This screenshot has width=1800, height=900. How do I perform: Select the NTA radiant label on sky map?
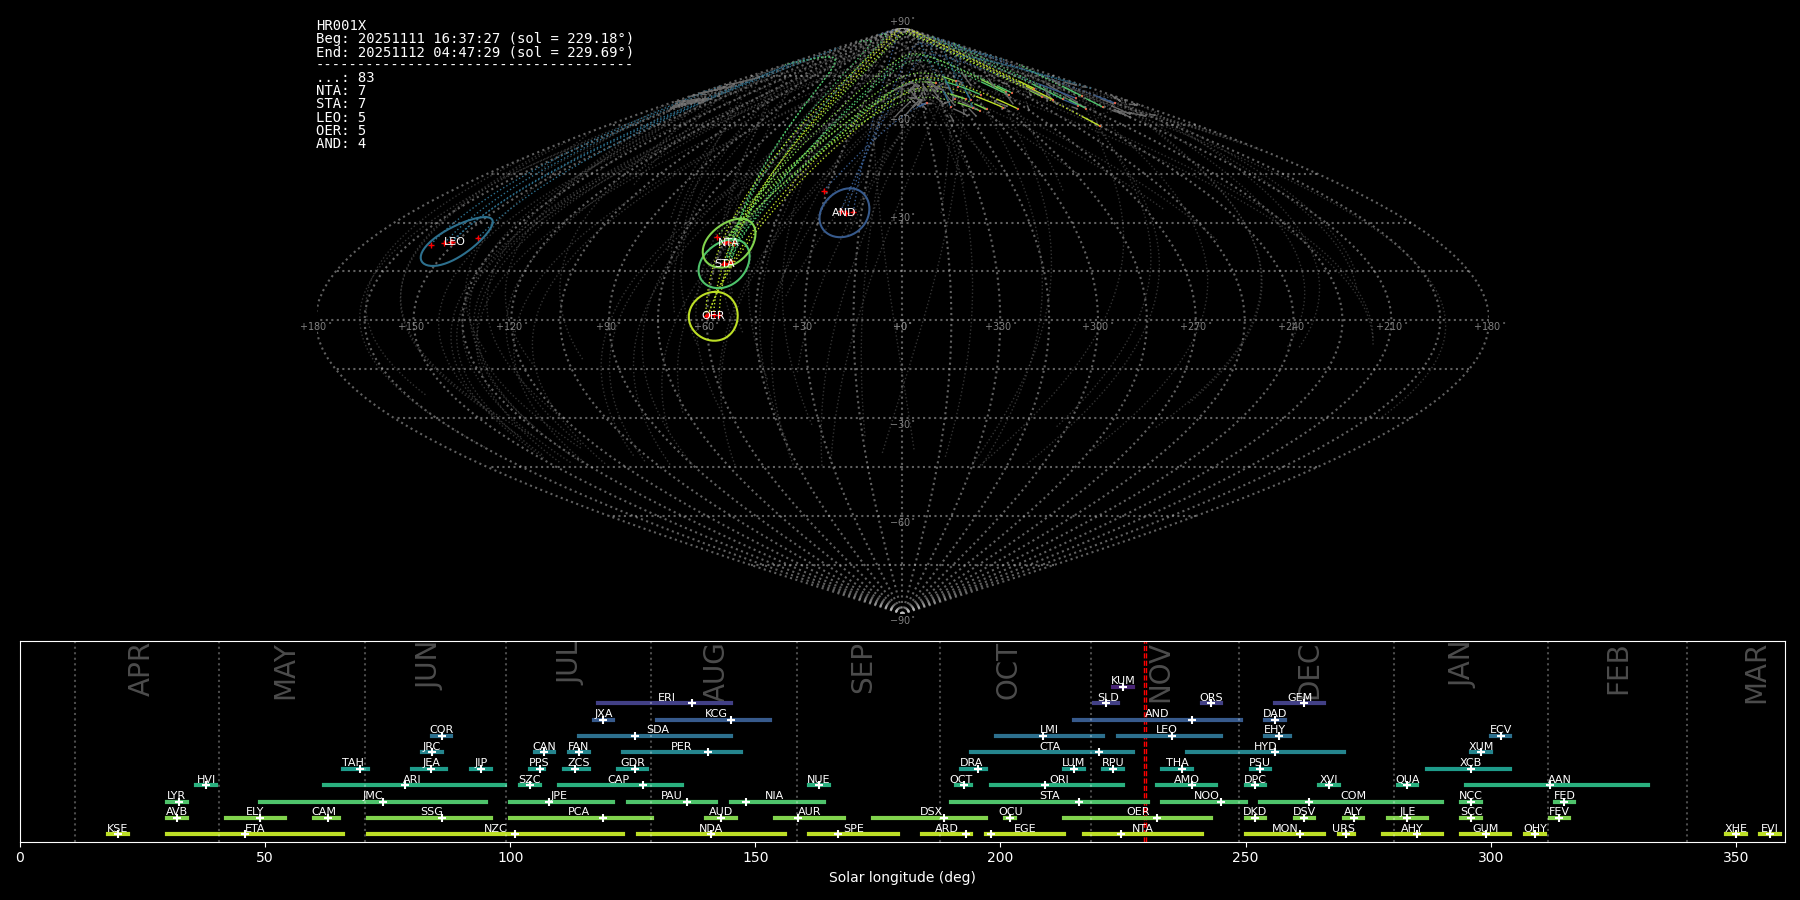point(728,243)
